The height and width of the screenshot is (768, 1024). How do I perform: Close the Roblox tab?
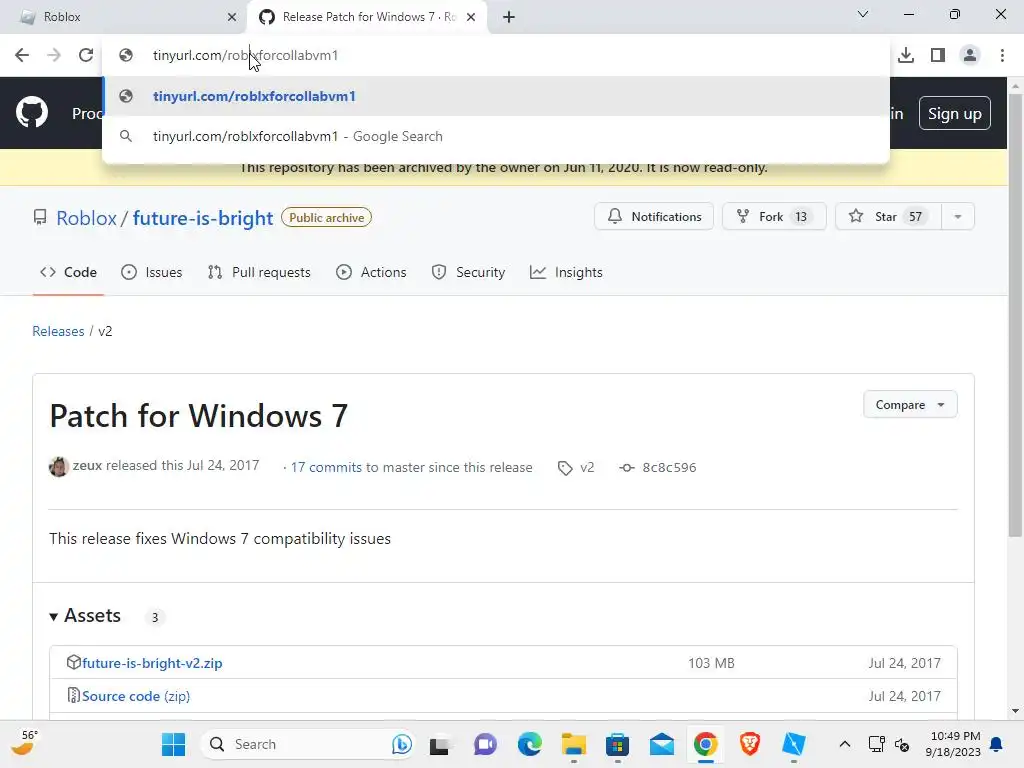click(x=232, y=17)
